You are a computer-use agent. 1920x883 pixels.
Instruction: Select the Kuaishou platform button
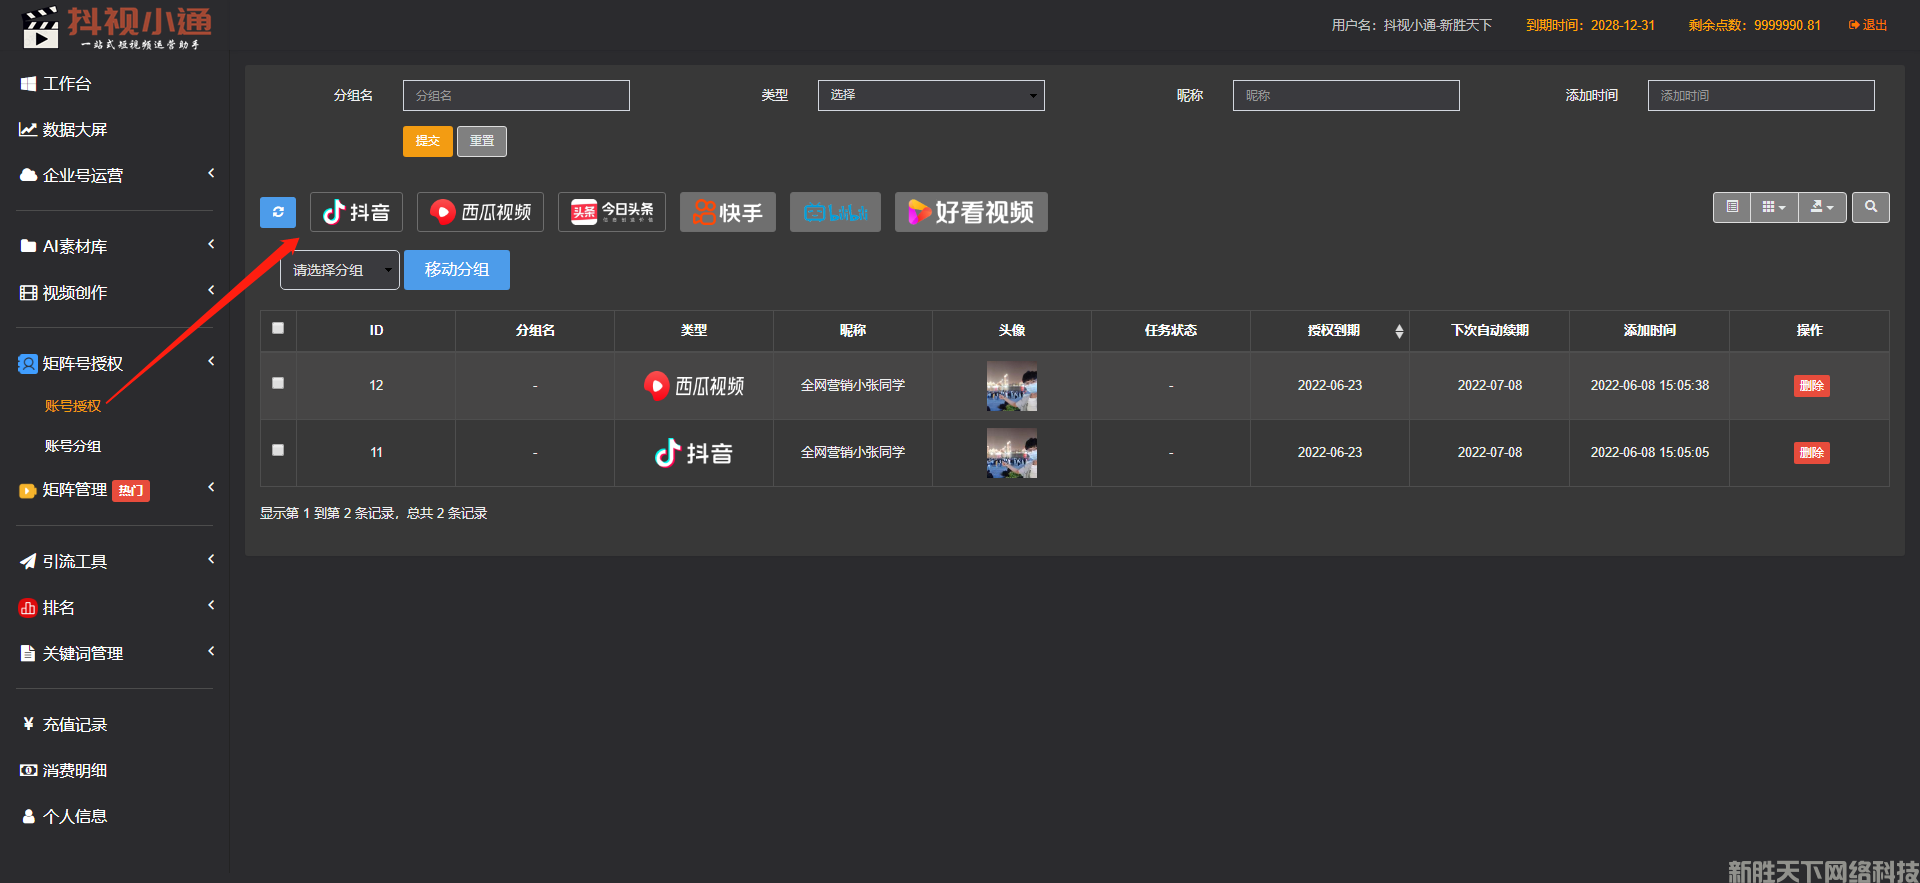[727, 212]
